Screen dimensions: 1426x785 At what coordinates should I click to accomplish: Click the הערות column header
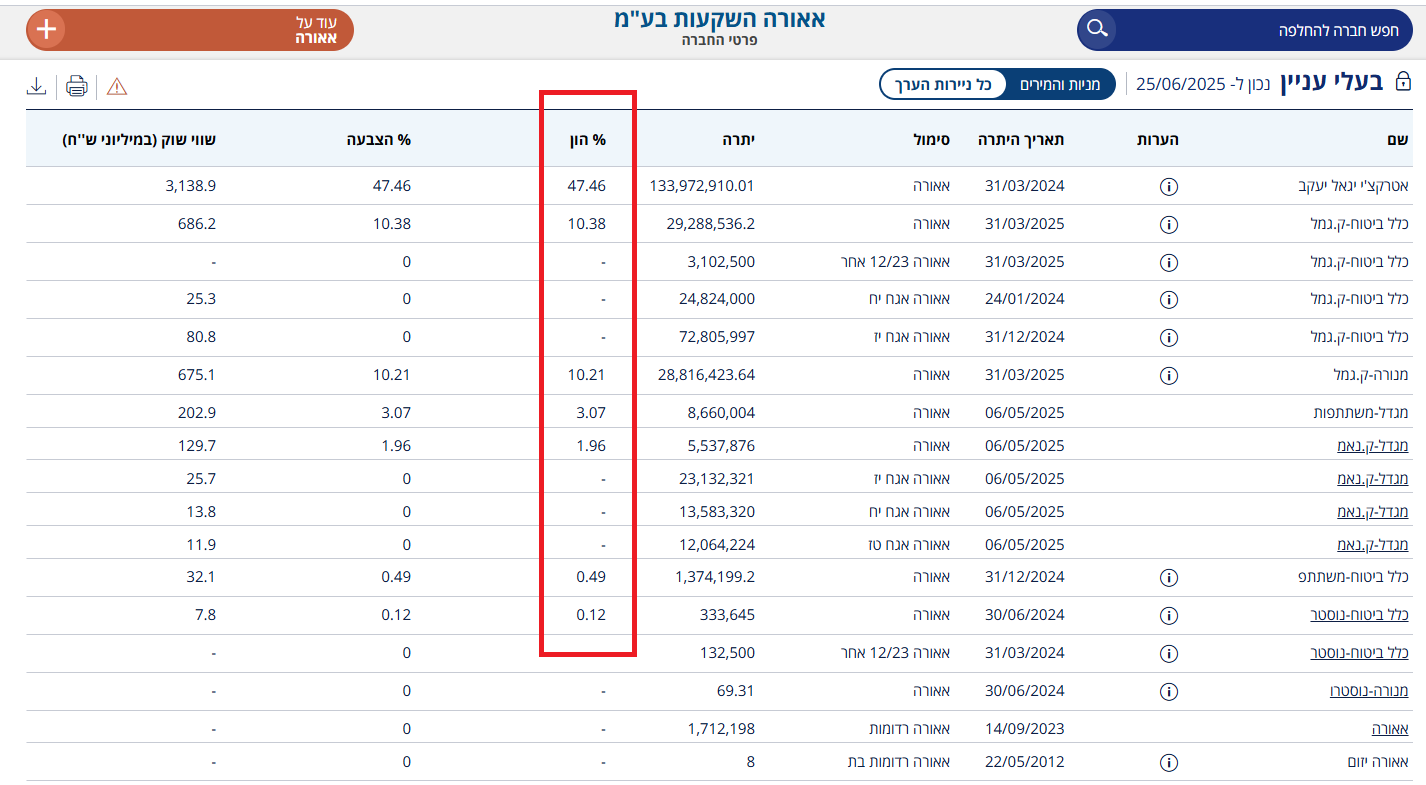point(1159,140)
